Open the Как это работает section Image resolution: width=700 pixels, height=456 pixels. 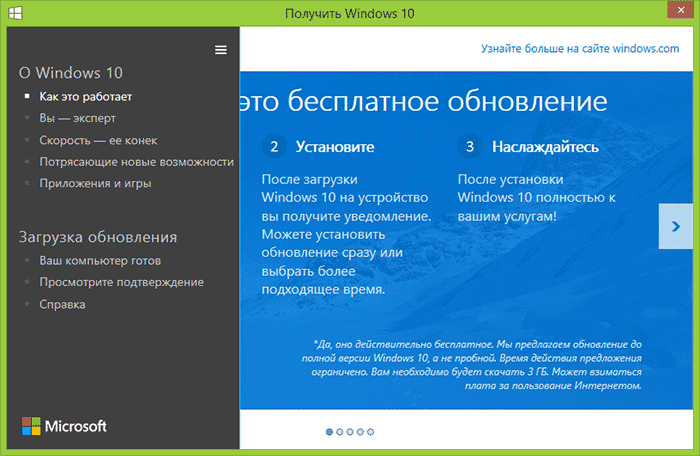85,97
